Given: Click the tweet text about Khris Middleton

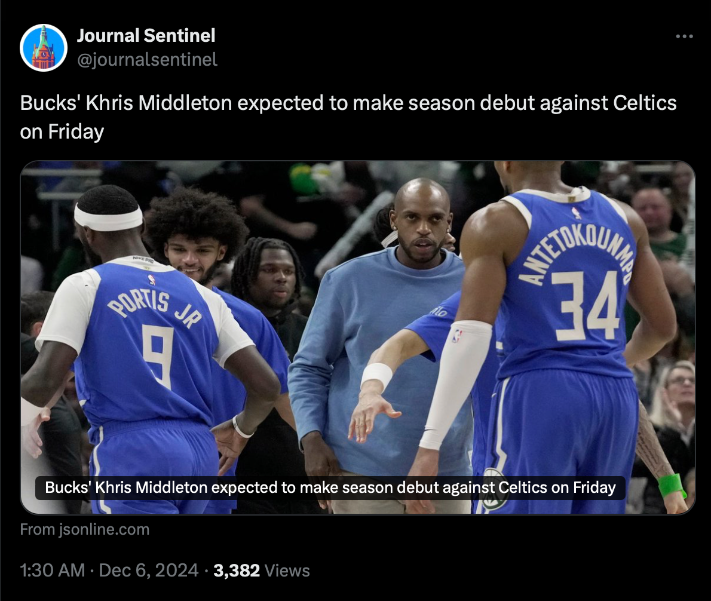Looking at the screenshot, I should [348, 117].
